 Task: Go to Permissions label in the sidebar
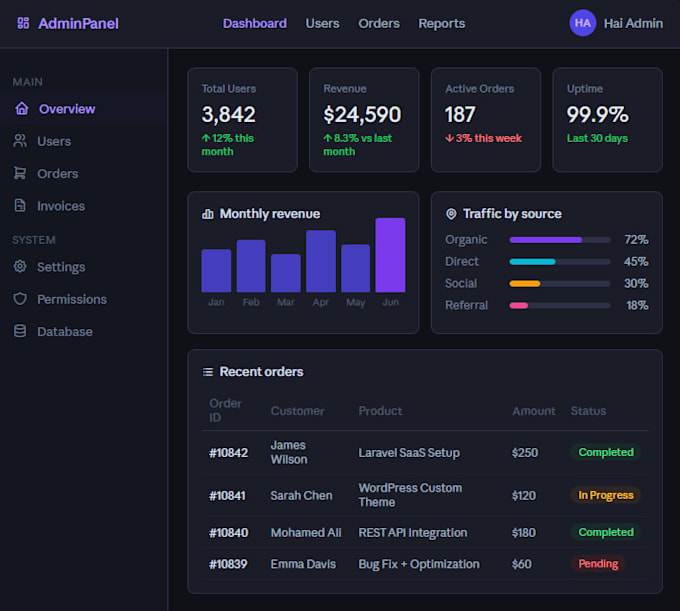(72, 299)
